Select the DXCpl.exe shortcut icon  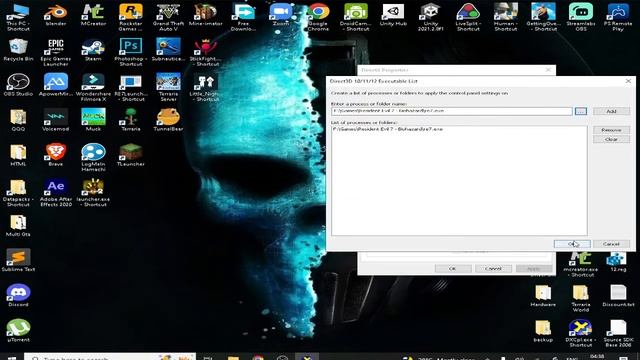580,333
